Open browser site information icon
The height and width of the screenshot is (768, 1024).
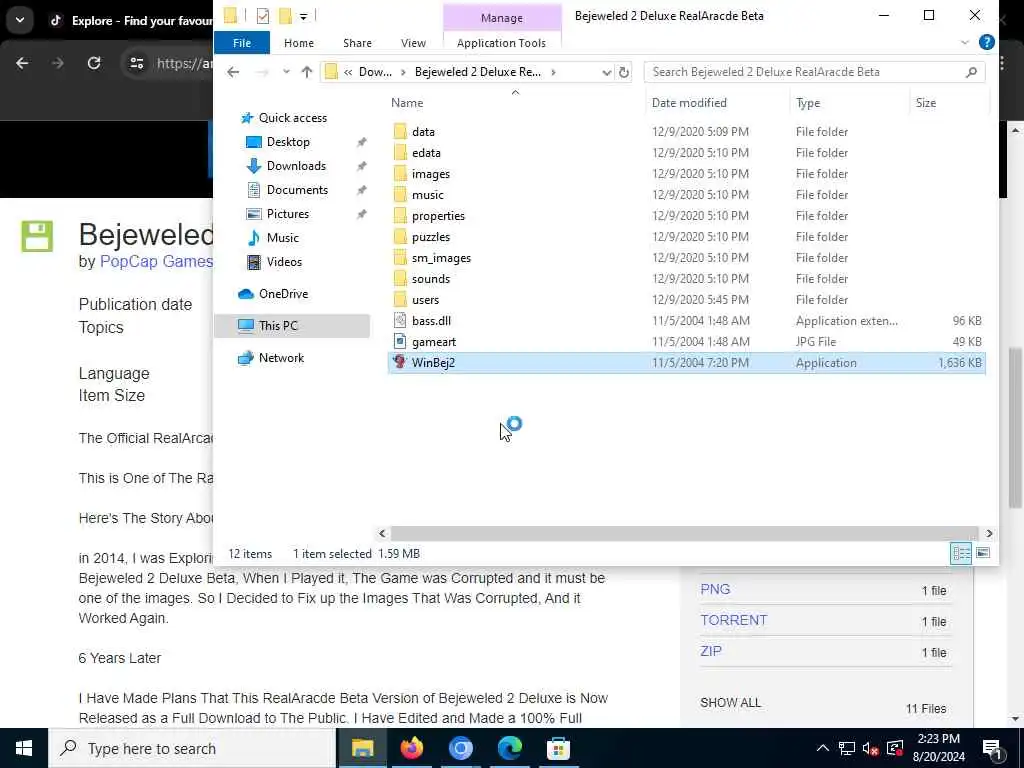coord(136,63)
